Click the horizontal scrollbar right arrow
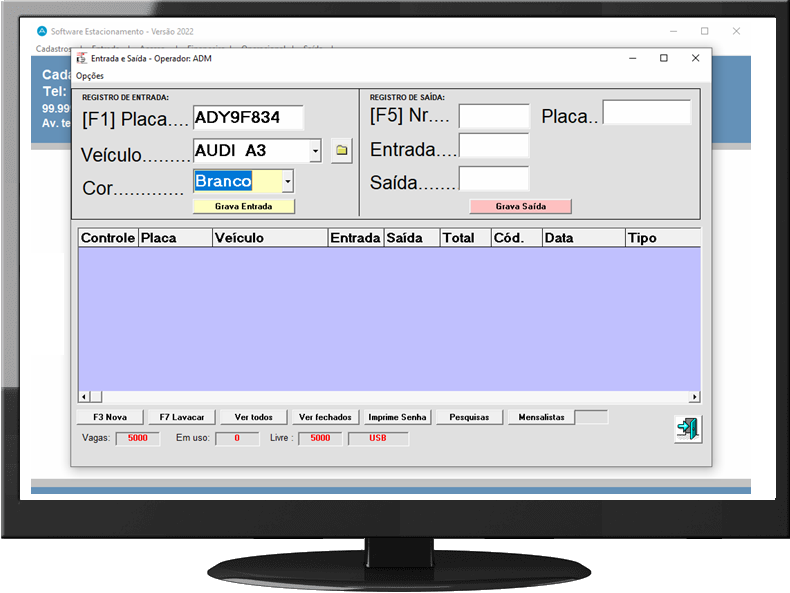790x593 pixels. pos(694,397)
